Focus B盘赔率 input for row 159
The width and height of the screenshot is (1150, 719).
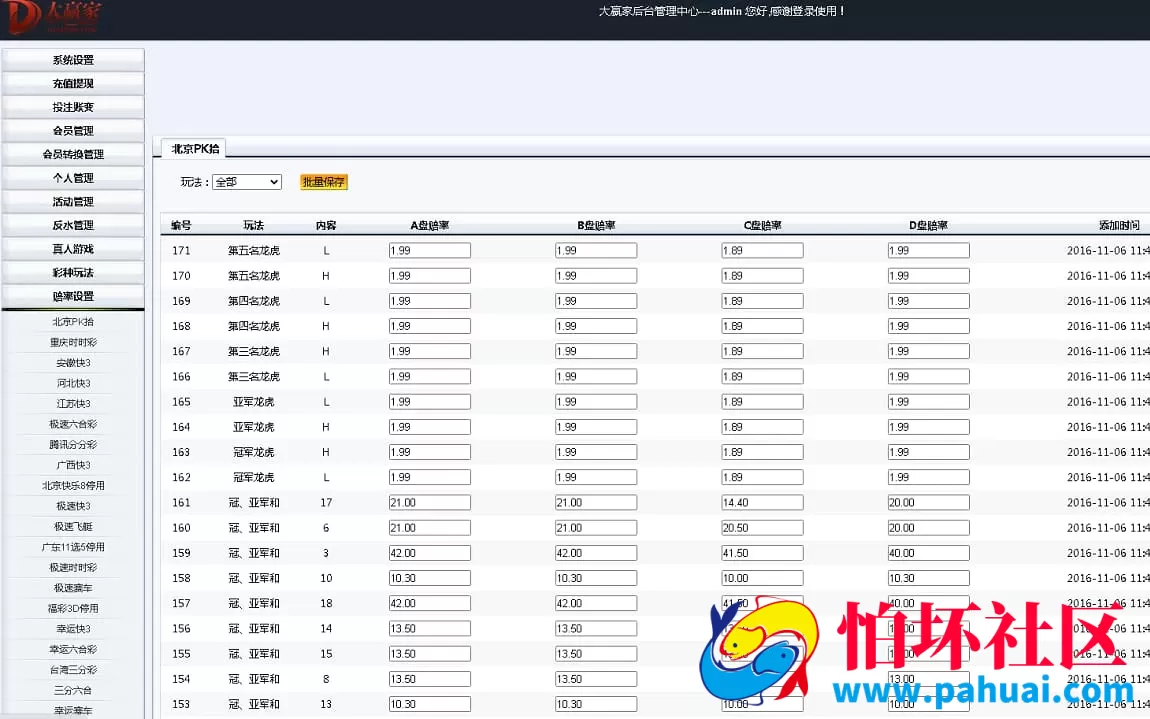click(595, 553)
